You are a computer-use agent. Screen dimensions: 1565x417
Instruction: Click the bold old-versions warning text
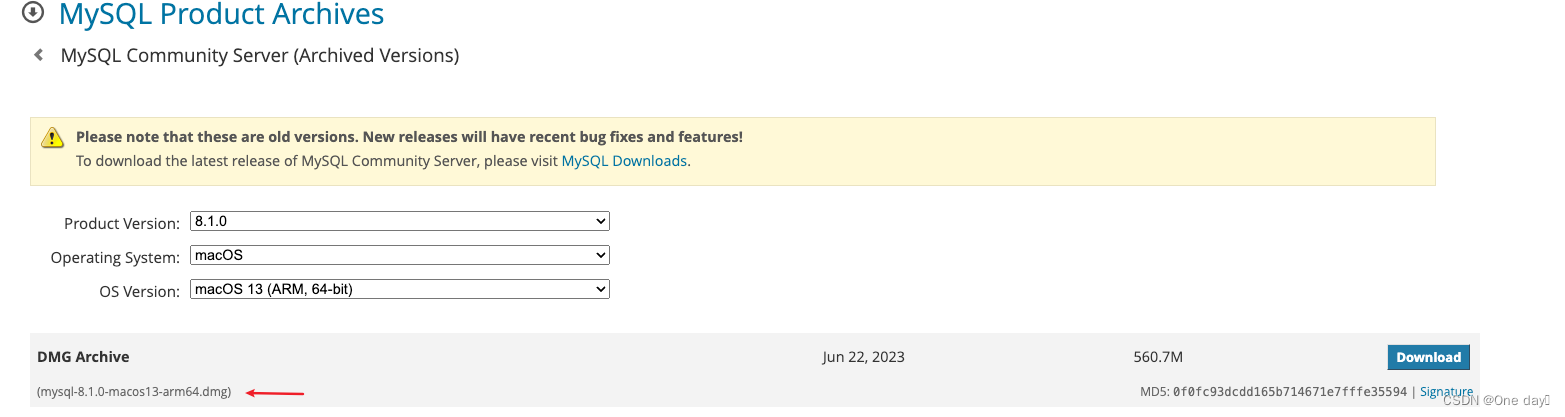point(409,137)
